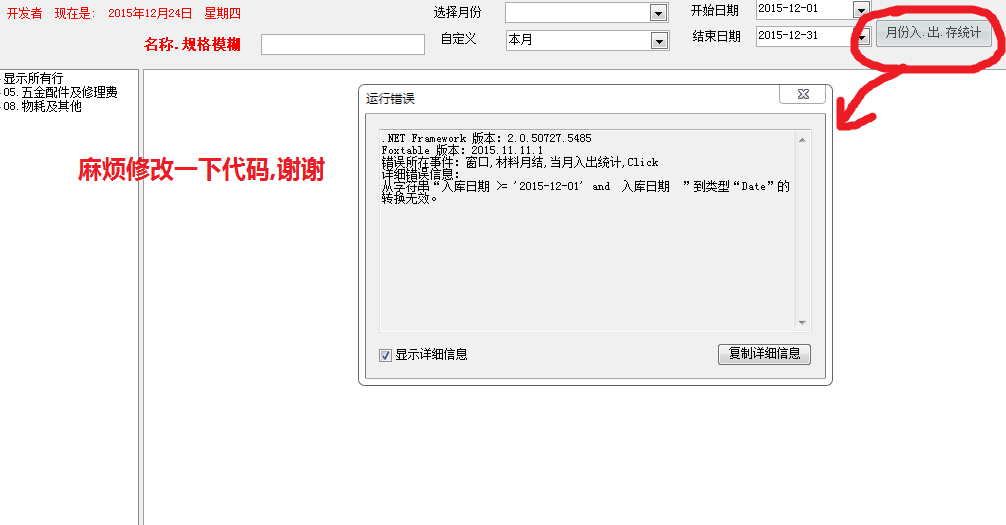The image size is (1006, 525).
Task: Select tree row 显示所有行
Action: point(33,78)
